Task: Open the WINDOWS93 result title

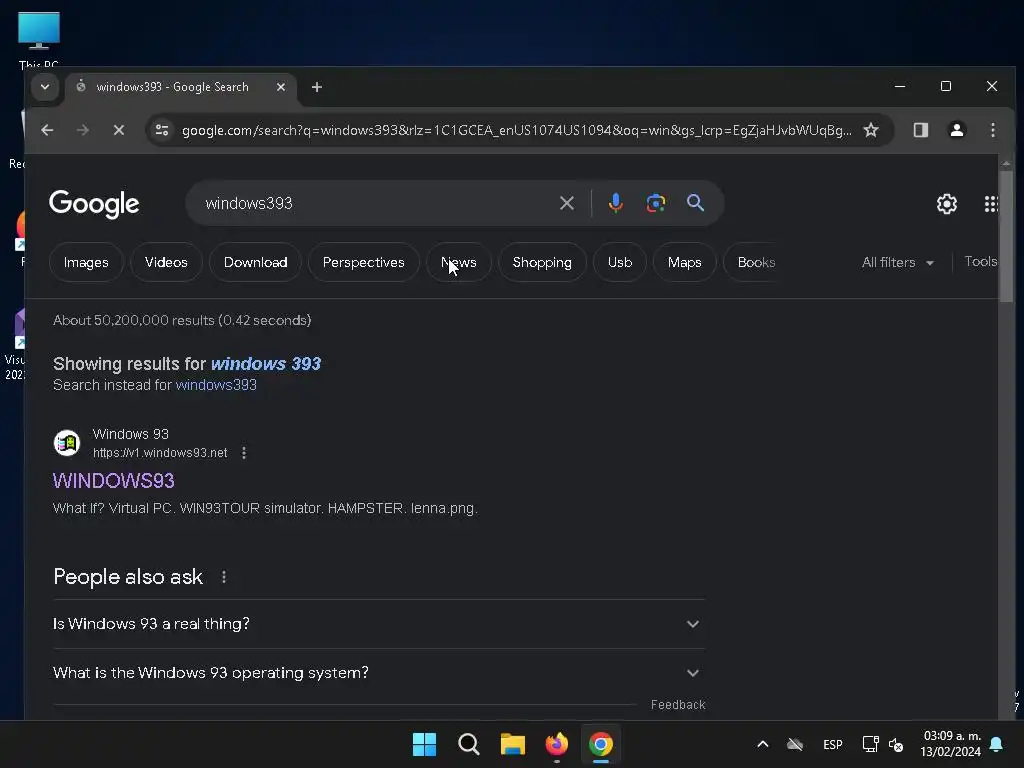Action: (114, 481)
